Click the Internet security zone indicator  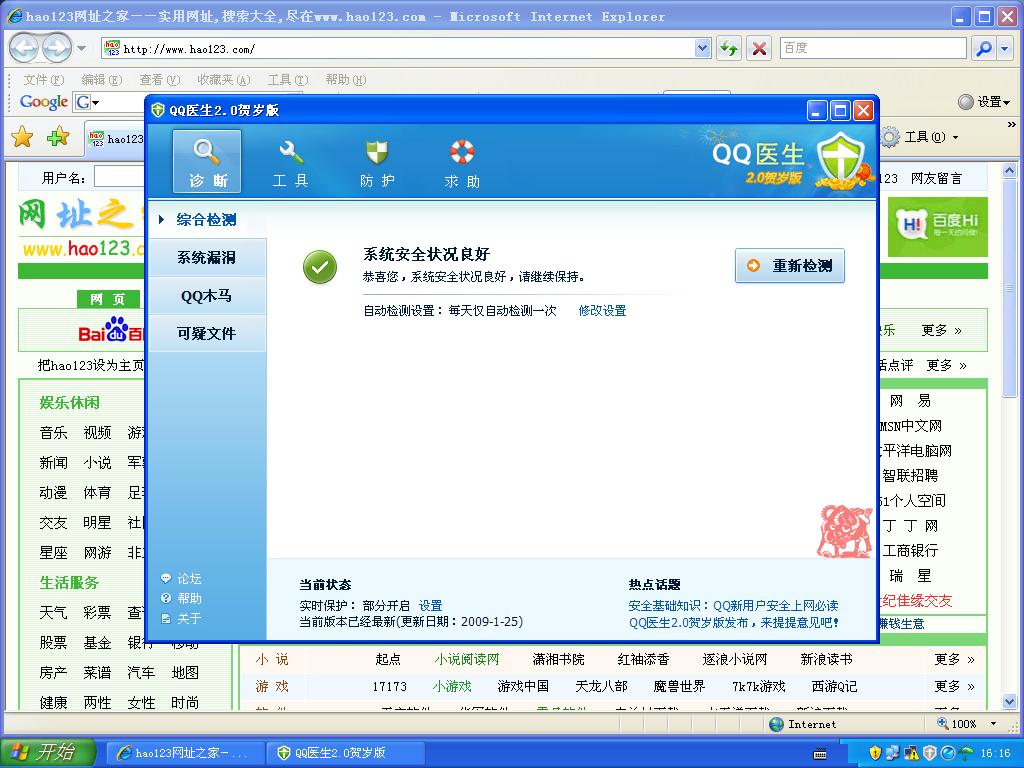click(803, 724)
